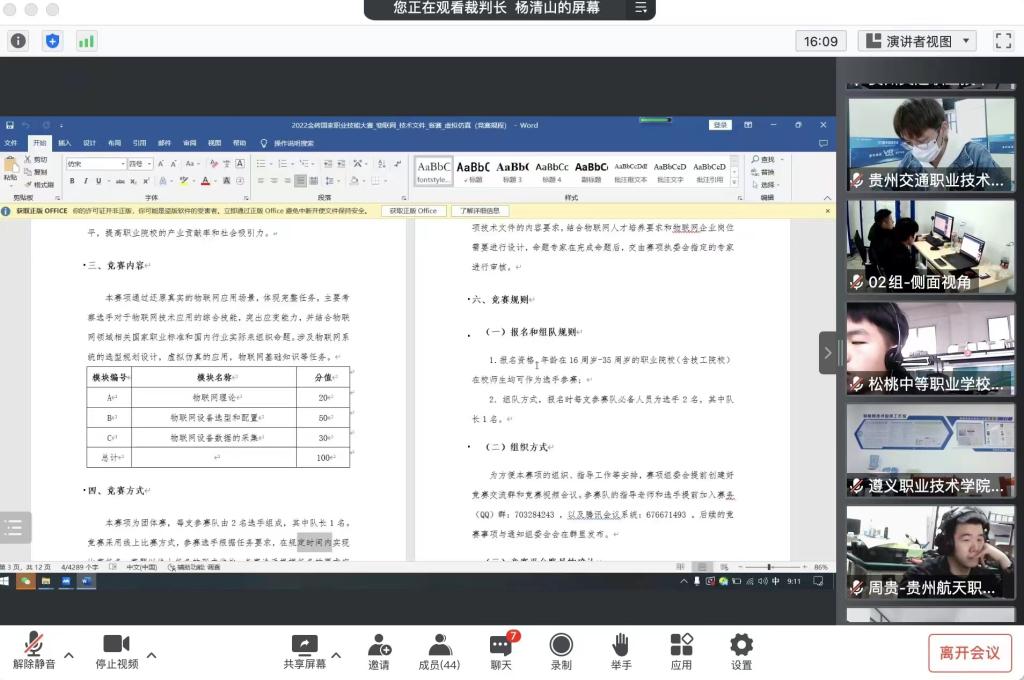This screenshot has width=1024, height=680.
Task: Show the 成员(44) participants list
Action: (x=440, y=652)
